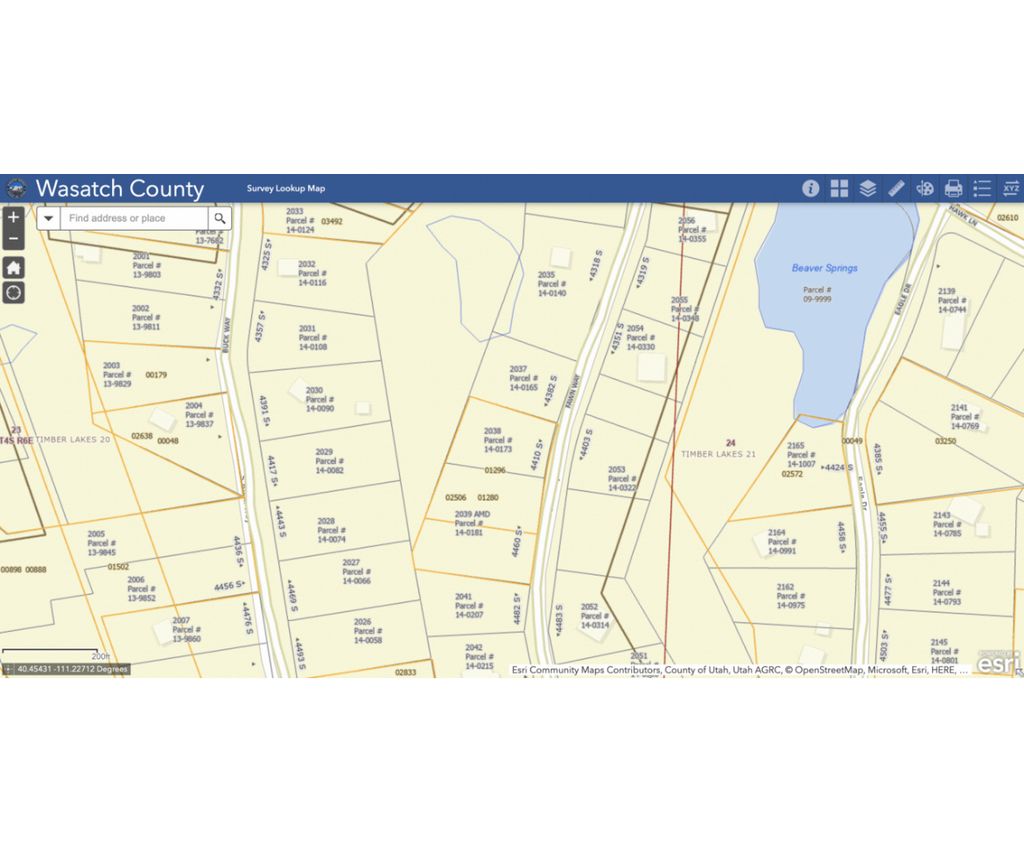Image resolution: width=1024 pixels, height=867 pixels.
Task: Open the layer list stack icon
Action: click(868, 189)
